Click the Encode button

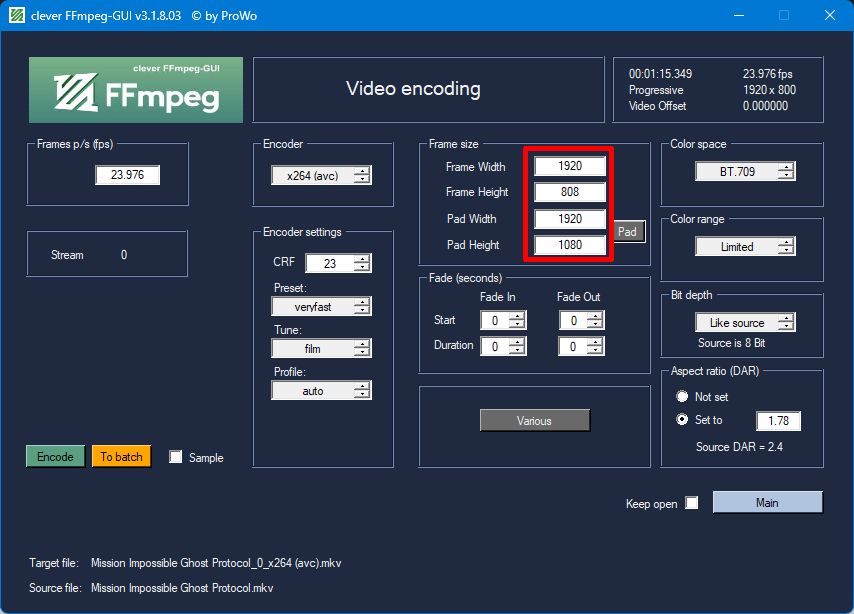(x=55, y=457)
